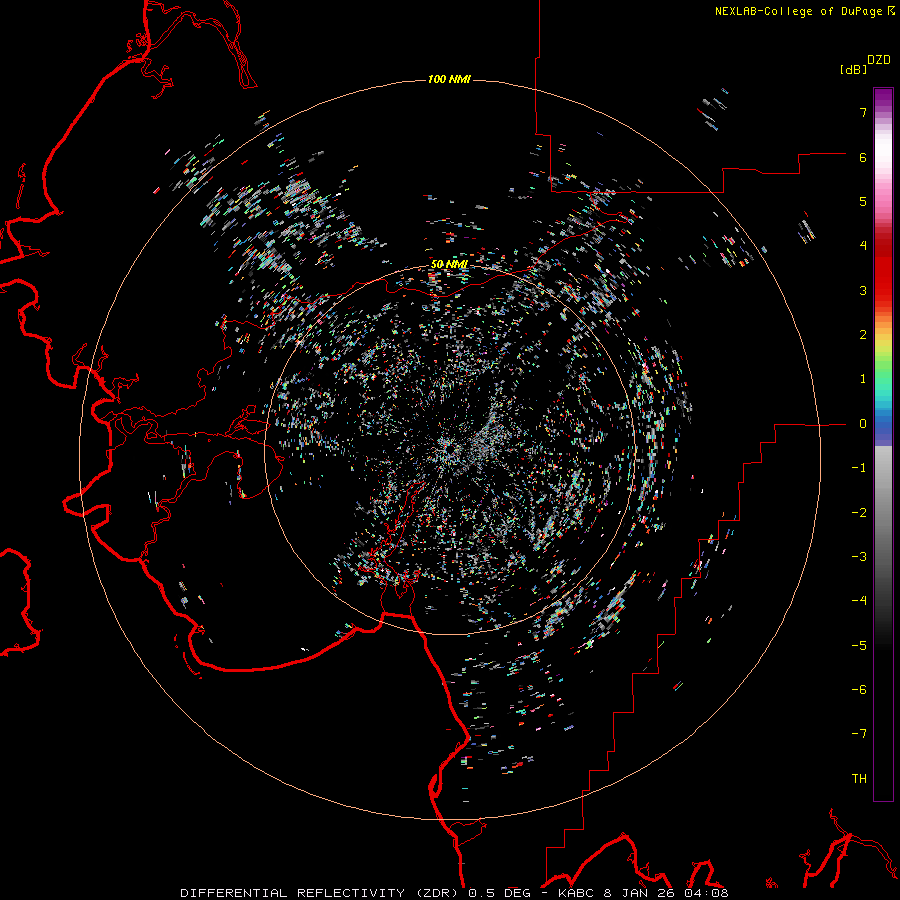This screenshot has width=900, height=900.
Task: Click the -3 value on the color scale
Action: pos(859,557)
